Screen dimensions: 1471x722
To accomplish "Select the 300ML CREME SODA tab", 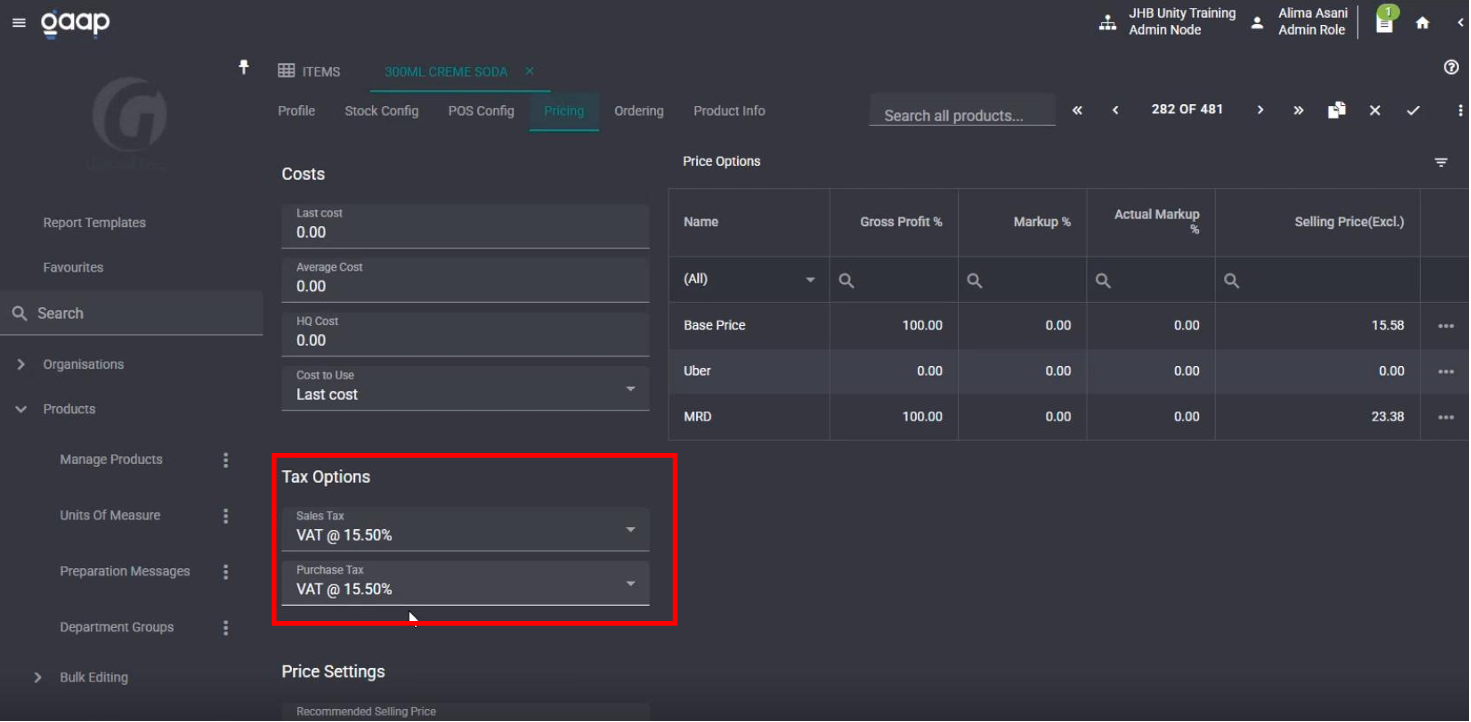I will point(446,72).
